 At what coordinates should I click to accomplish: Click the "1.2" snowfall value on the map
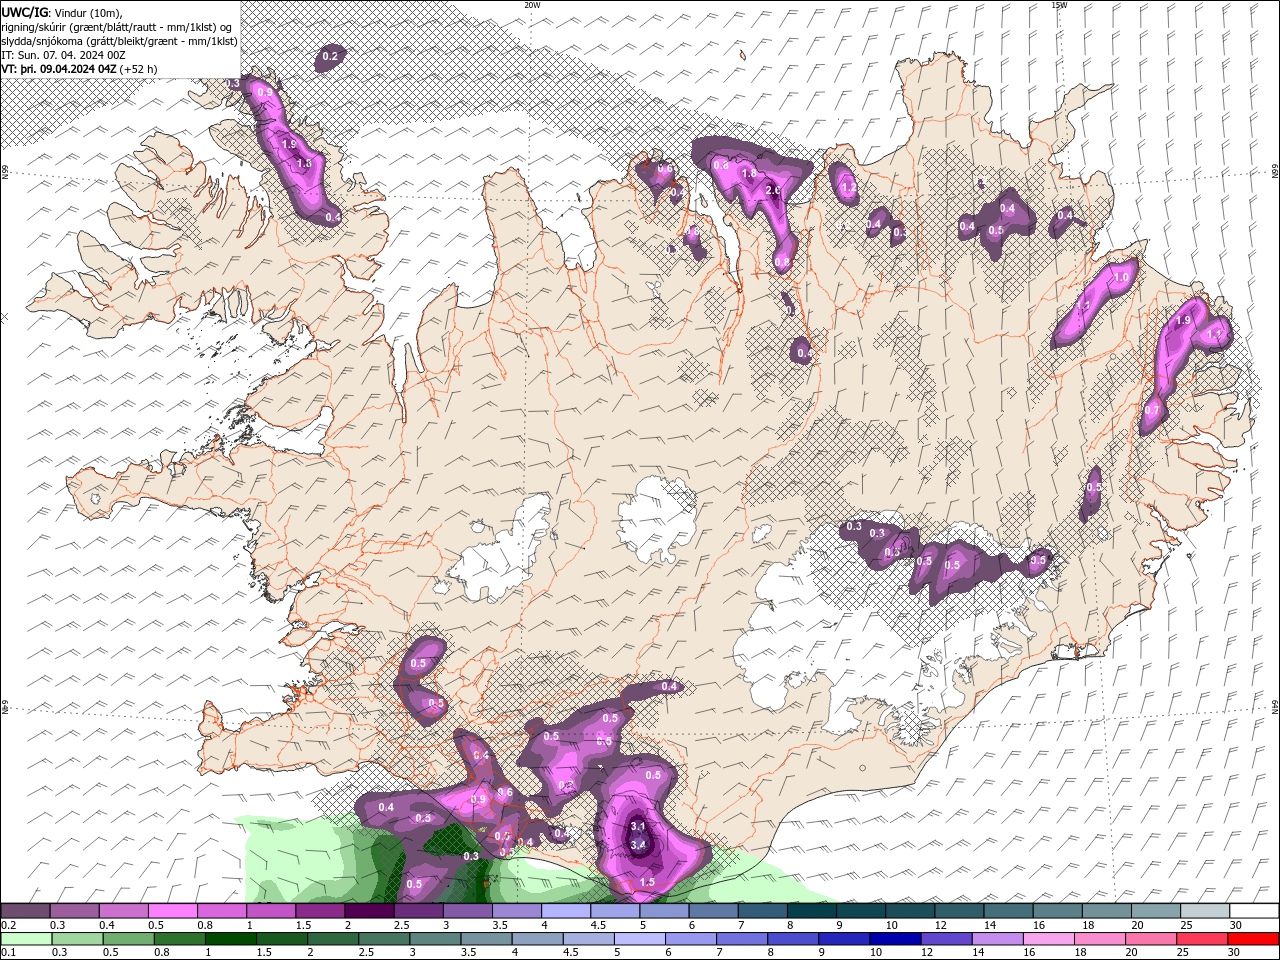tap(849, 187)
